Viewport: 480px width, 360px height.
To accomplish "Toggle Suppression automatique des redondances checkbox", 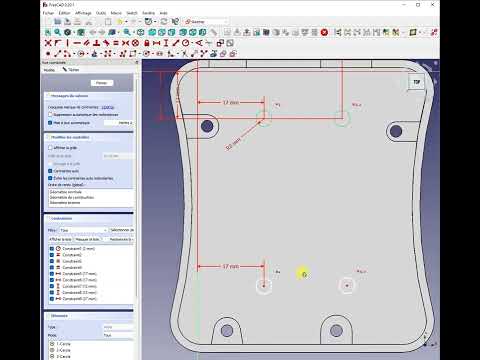I will pyautogui.click(x=50, y=114).
